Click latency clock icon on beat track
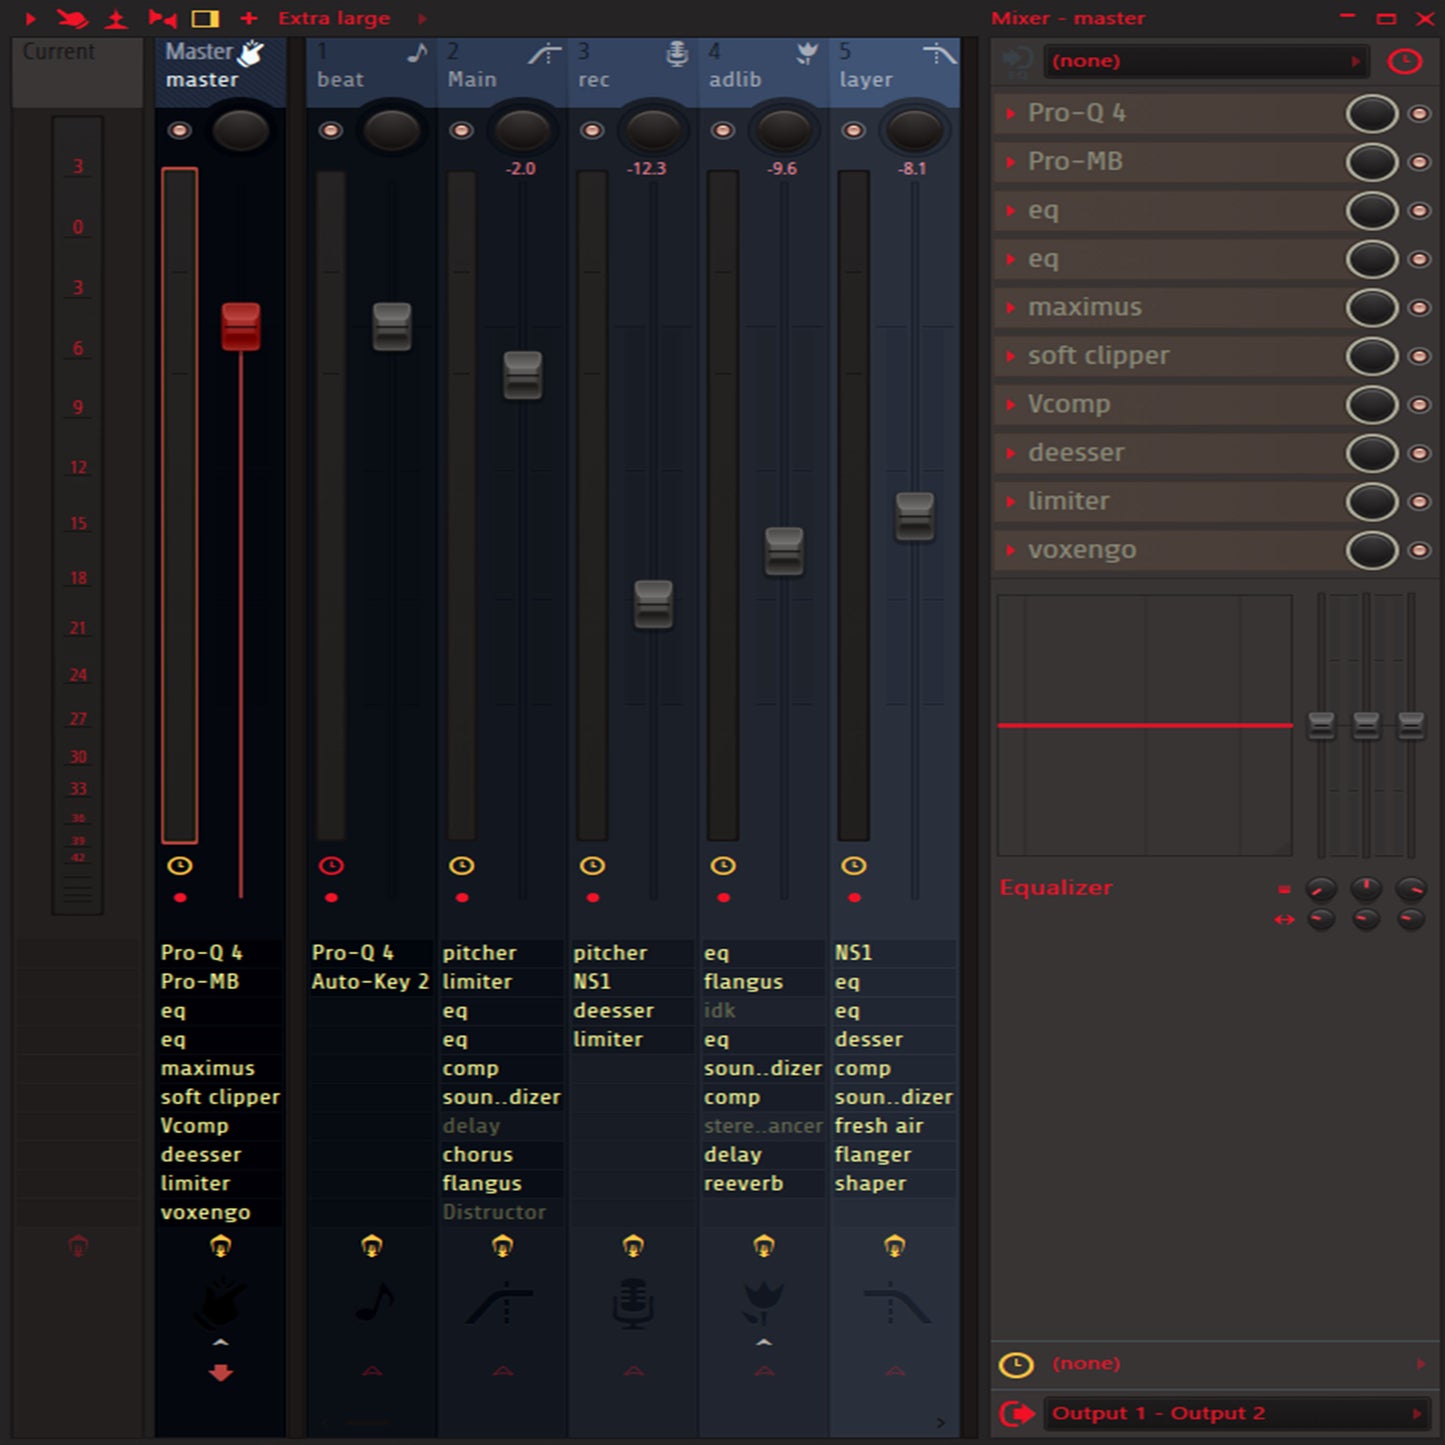This screenshot has height=1445, width=1445. tap(331, 866)
